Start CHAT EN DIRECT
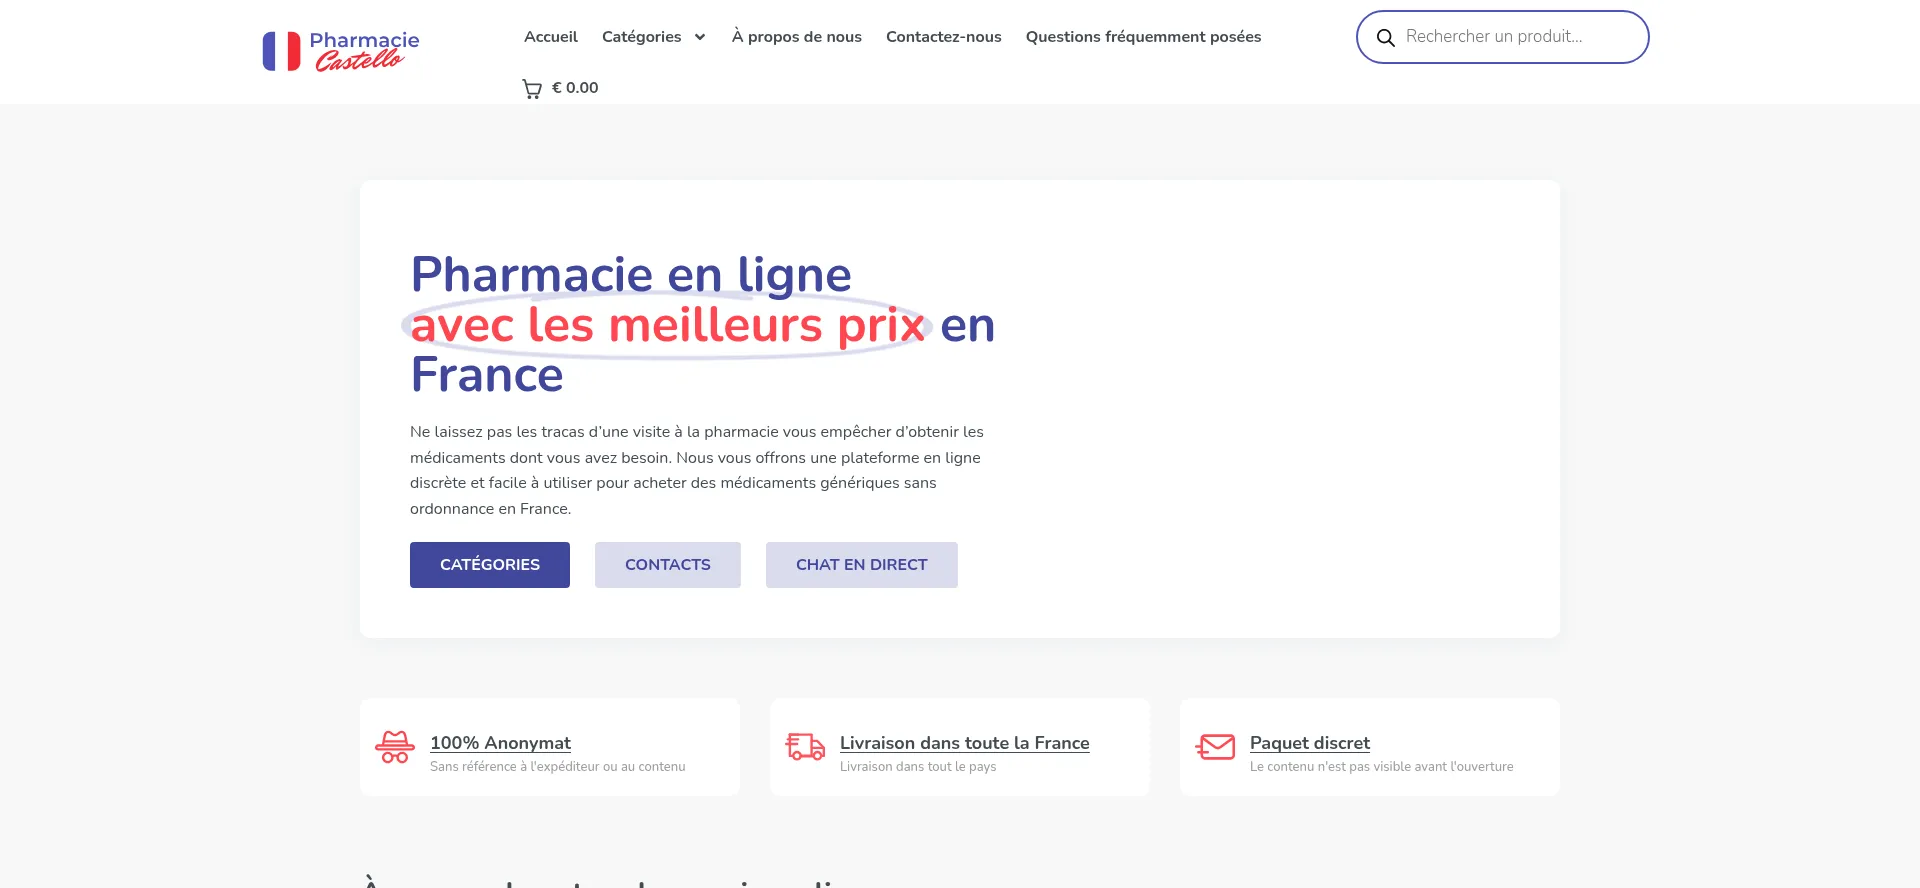 pyautogui.click(x=861, y=565)
